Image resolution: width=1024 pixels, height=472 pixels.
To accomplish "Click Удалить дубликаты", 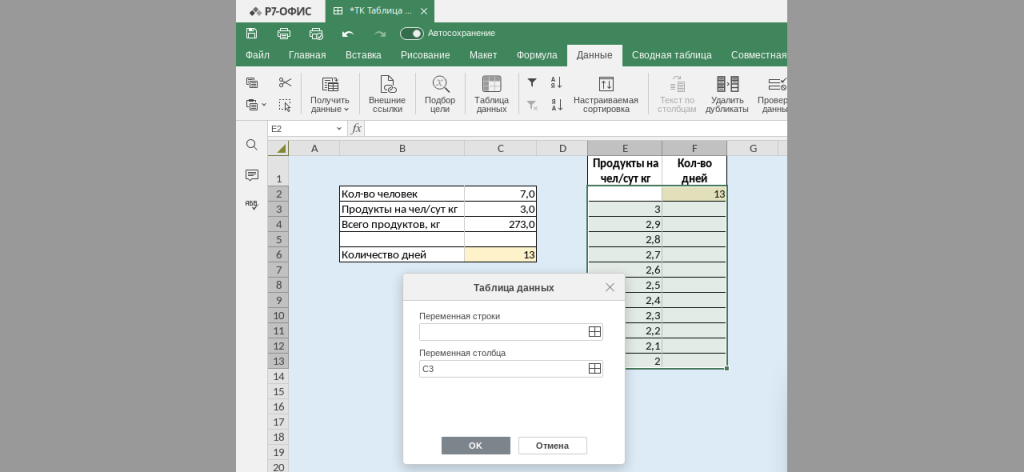I will pyautogui.click(x=727, y=95).
